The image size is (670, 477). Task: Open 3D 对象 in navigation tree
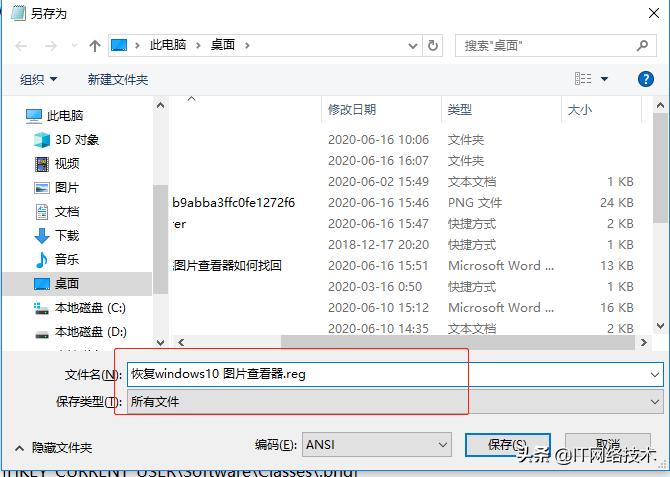[77, 140]
